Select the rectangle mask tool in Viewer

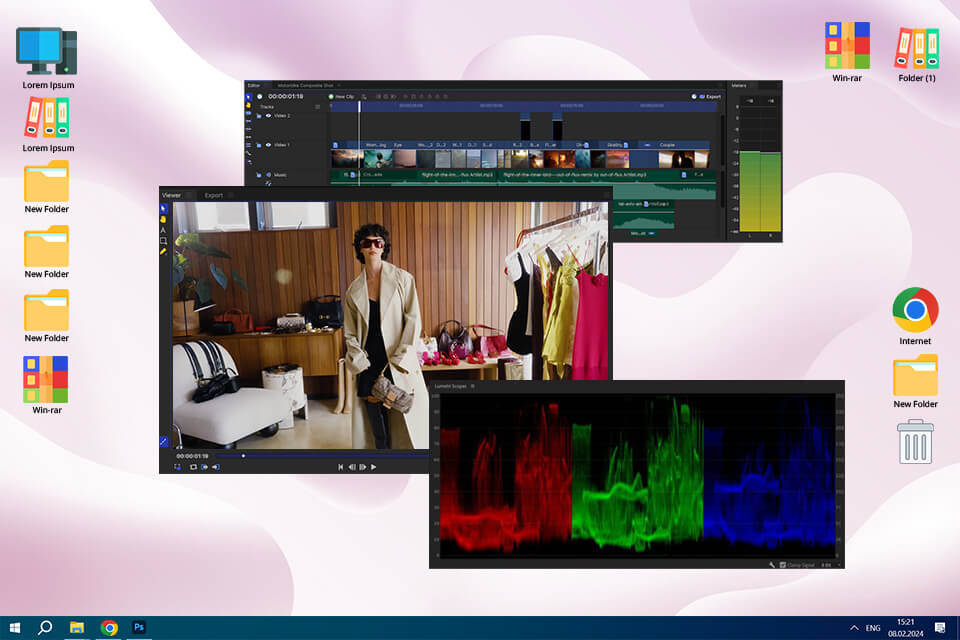click(x=163, y=241)
